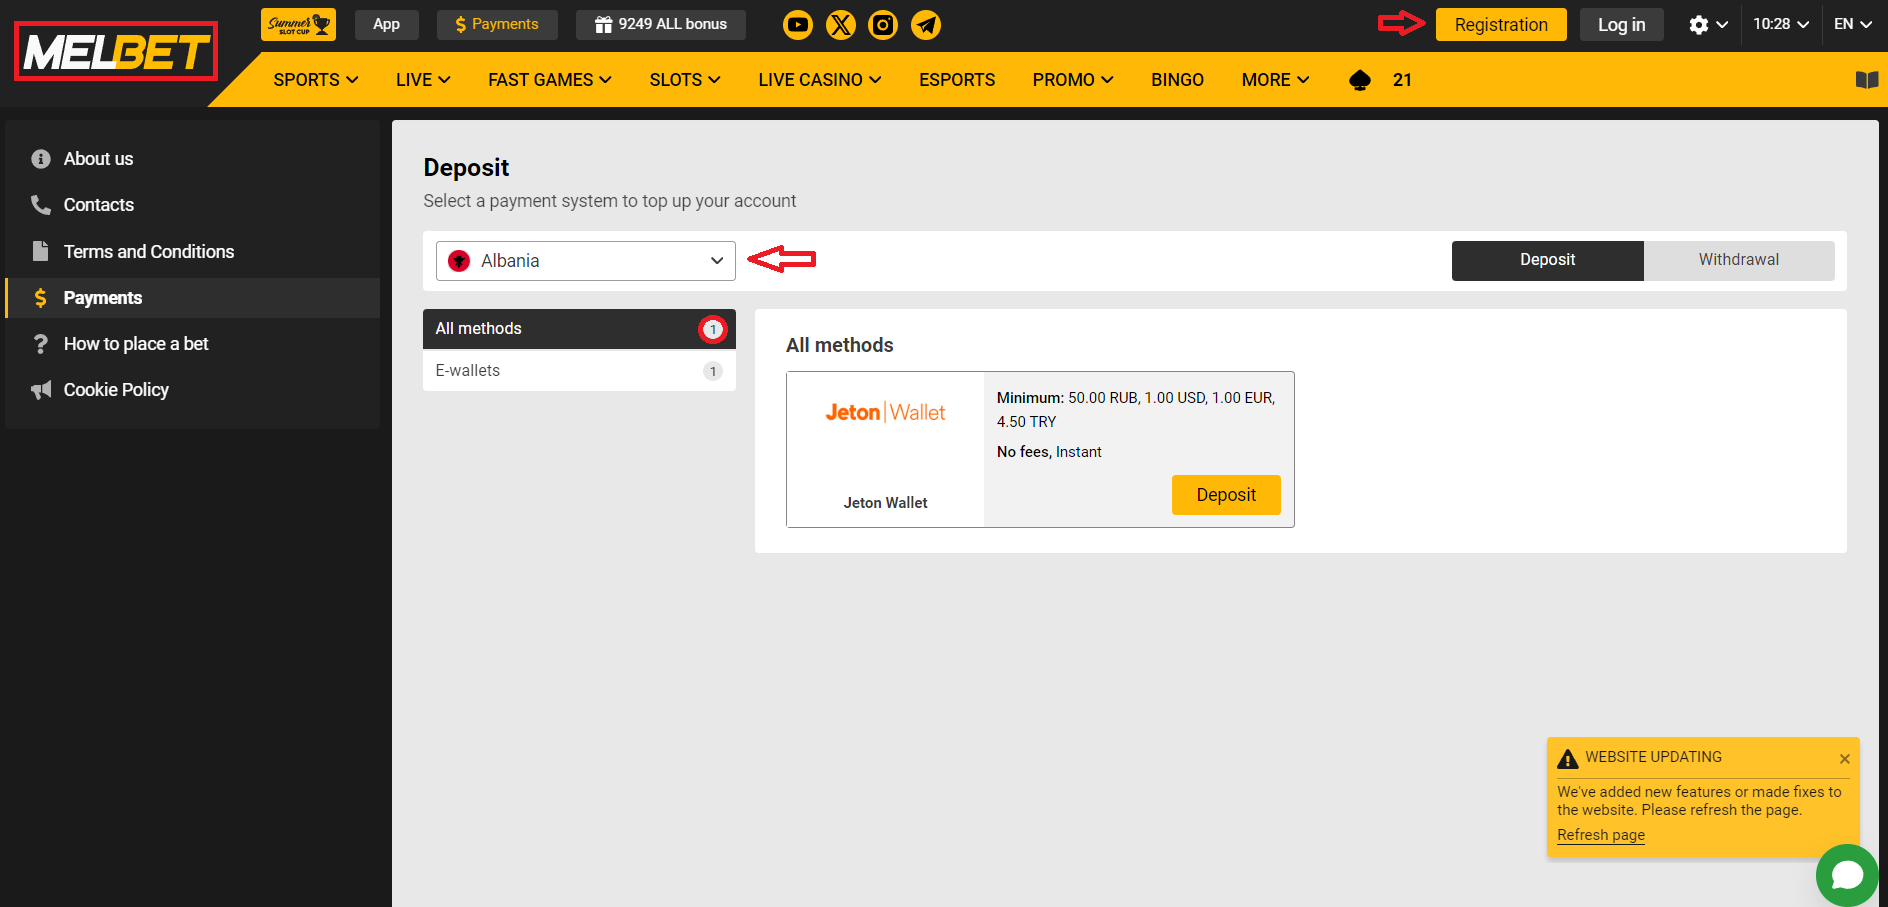Expand the SLOTS menu

point(685,80)
